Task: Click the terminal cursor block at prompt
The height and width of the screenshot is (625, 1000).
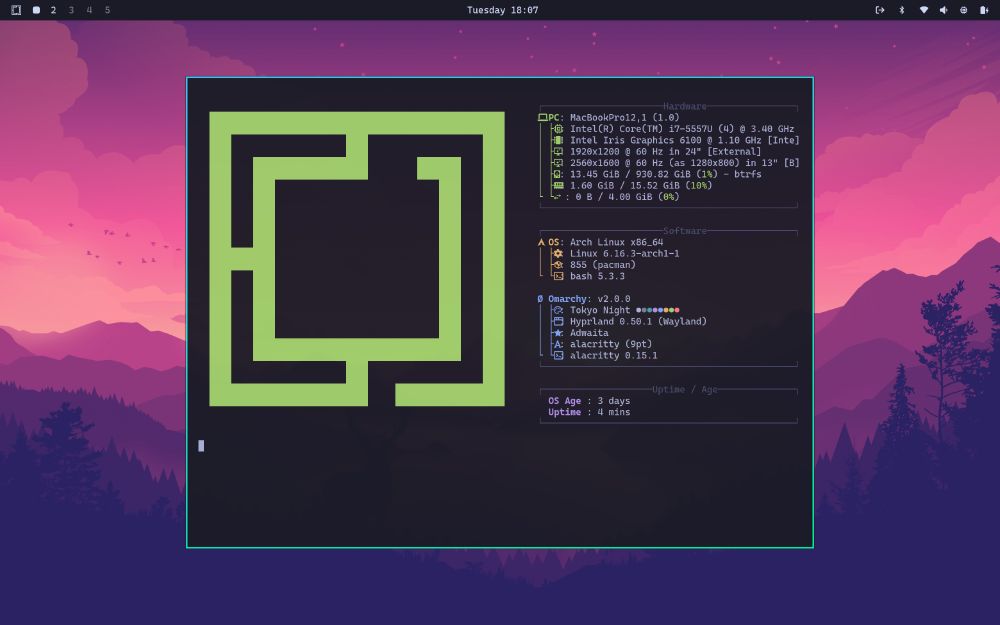Action: [202, 446]
